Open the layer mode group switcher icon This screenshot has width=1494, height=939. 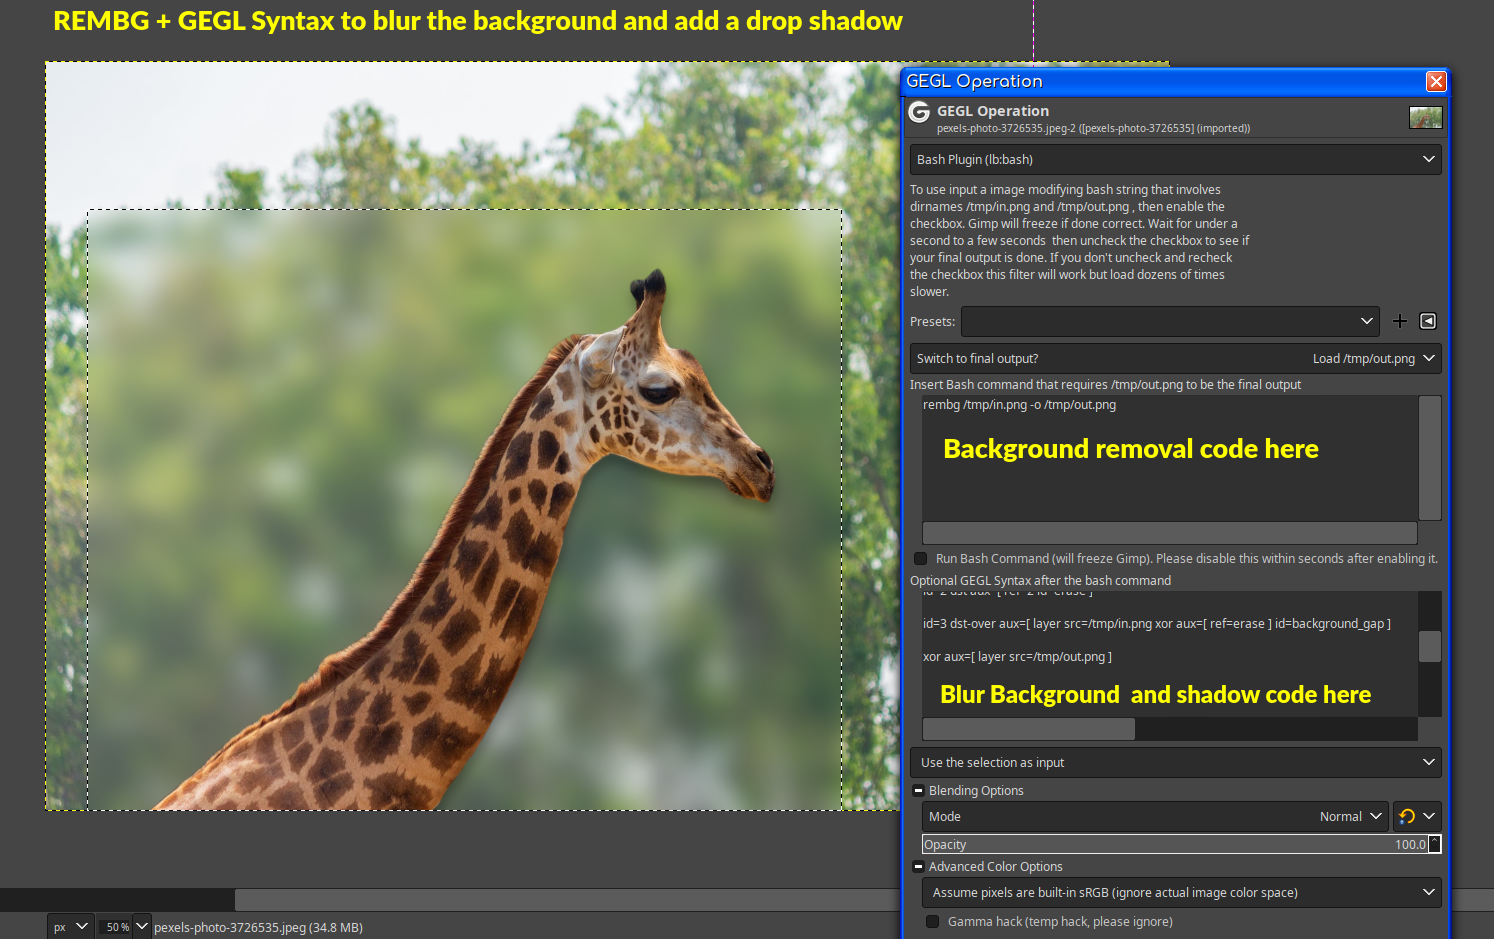coord(1417,816)
